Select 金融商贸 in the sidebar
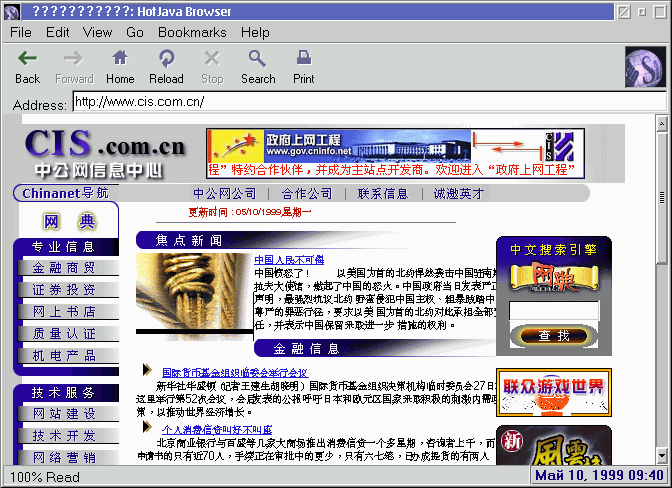Screen dimensions: 672x488 click(x=68, y=268)
